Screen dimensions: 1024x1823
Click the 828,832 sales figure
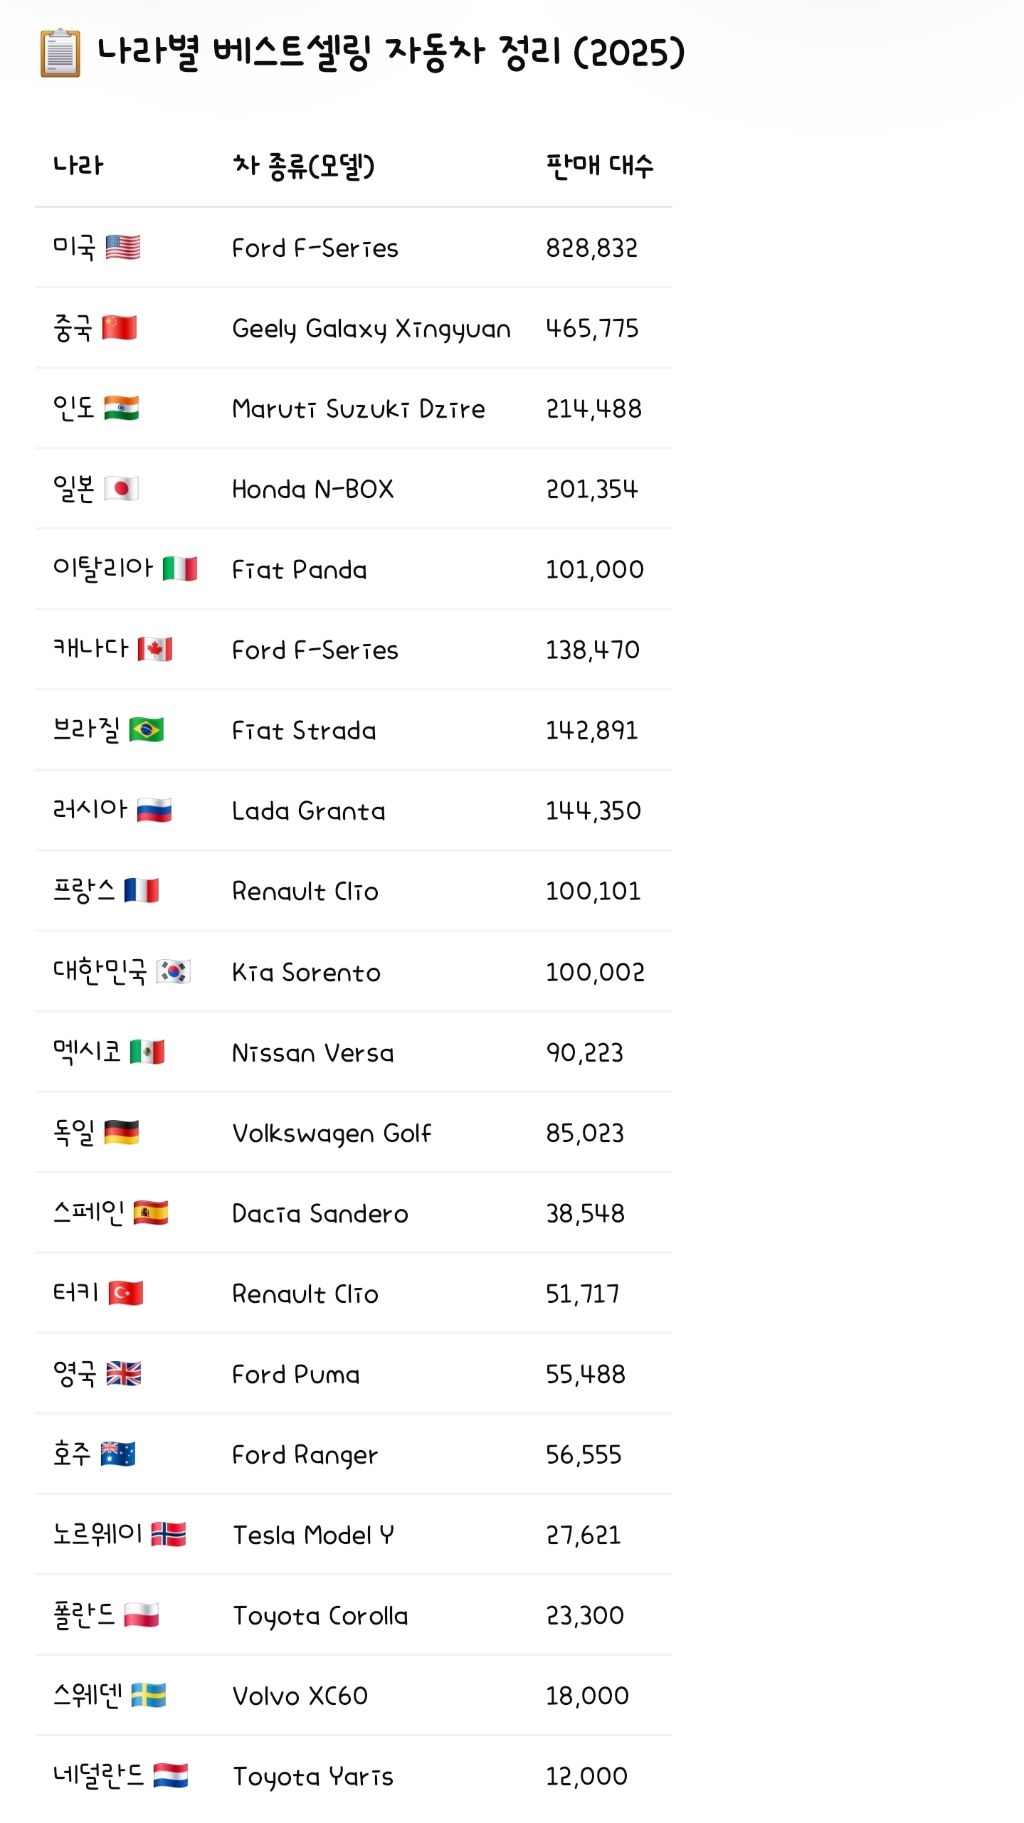[591, 248]
